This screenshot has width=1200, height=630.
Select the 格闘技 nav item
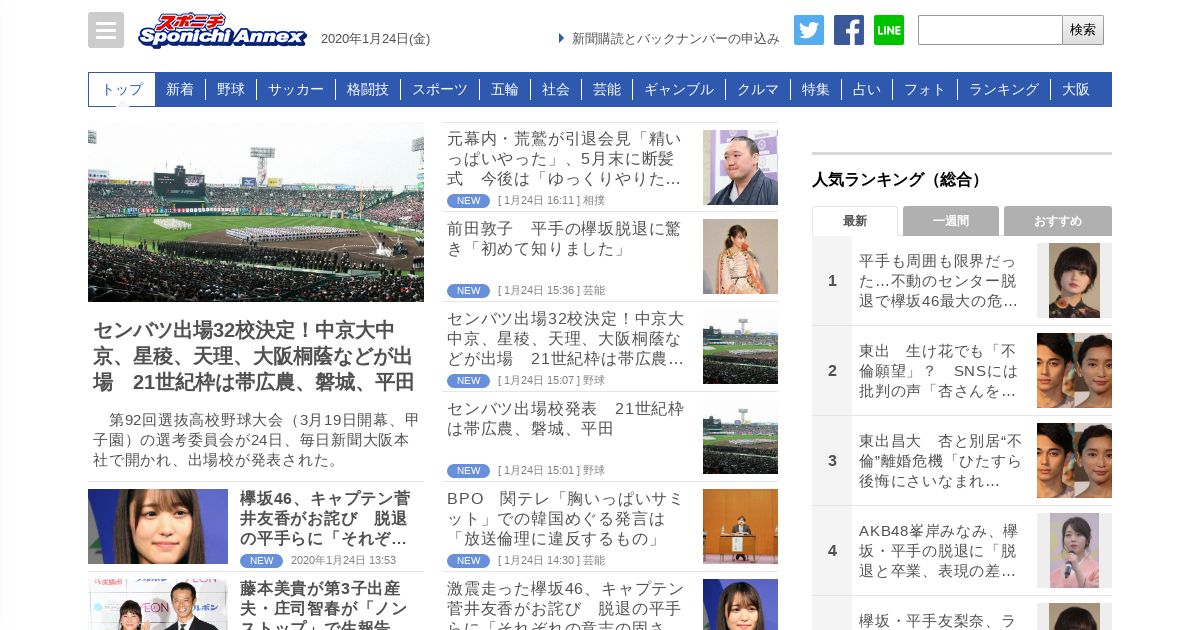(368, 89)
